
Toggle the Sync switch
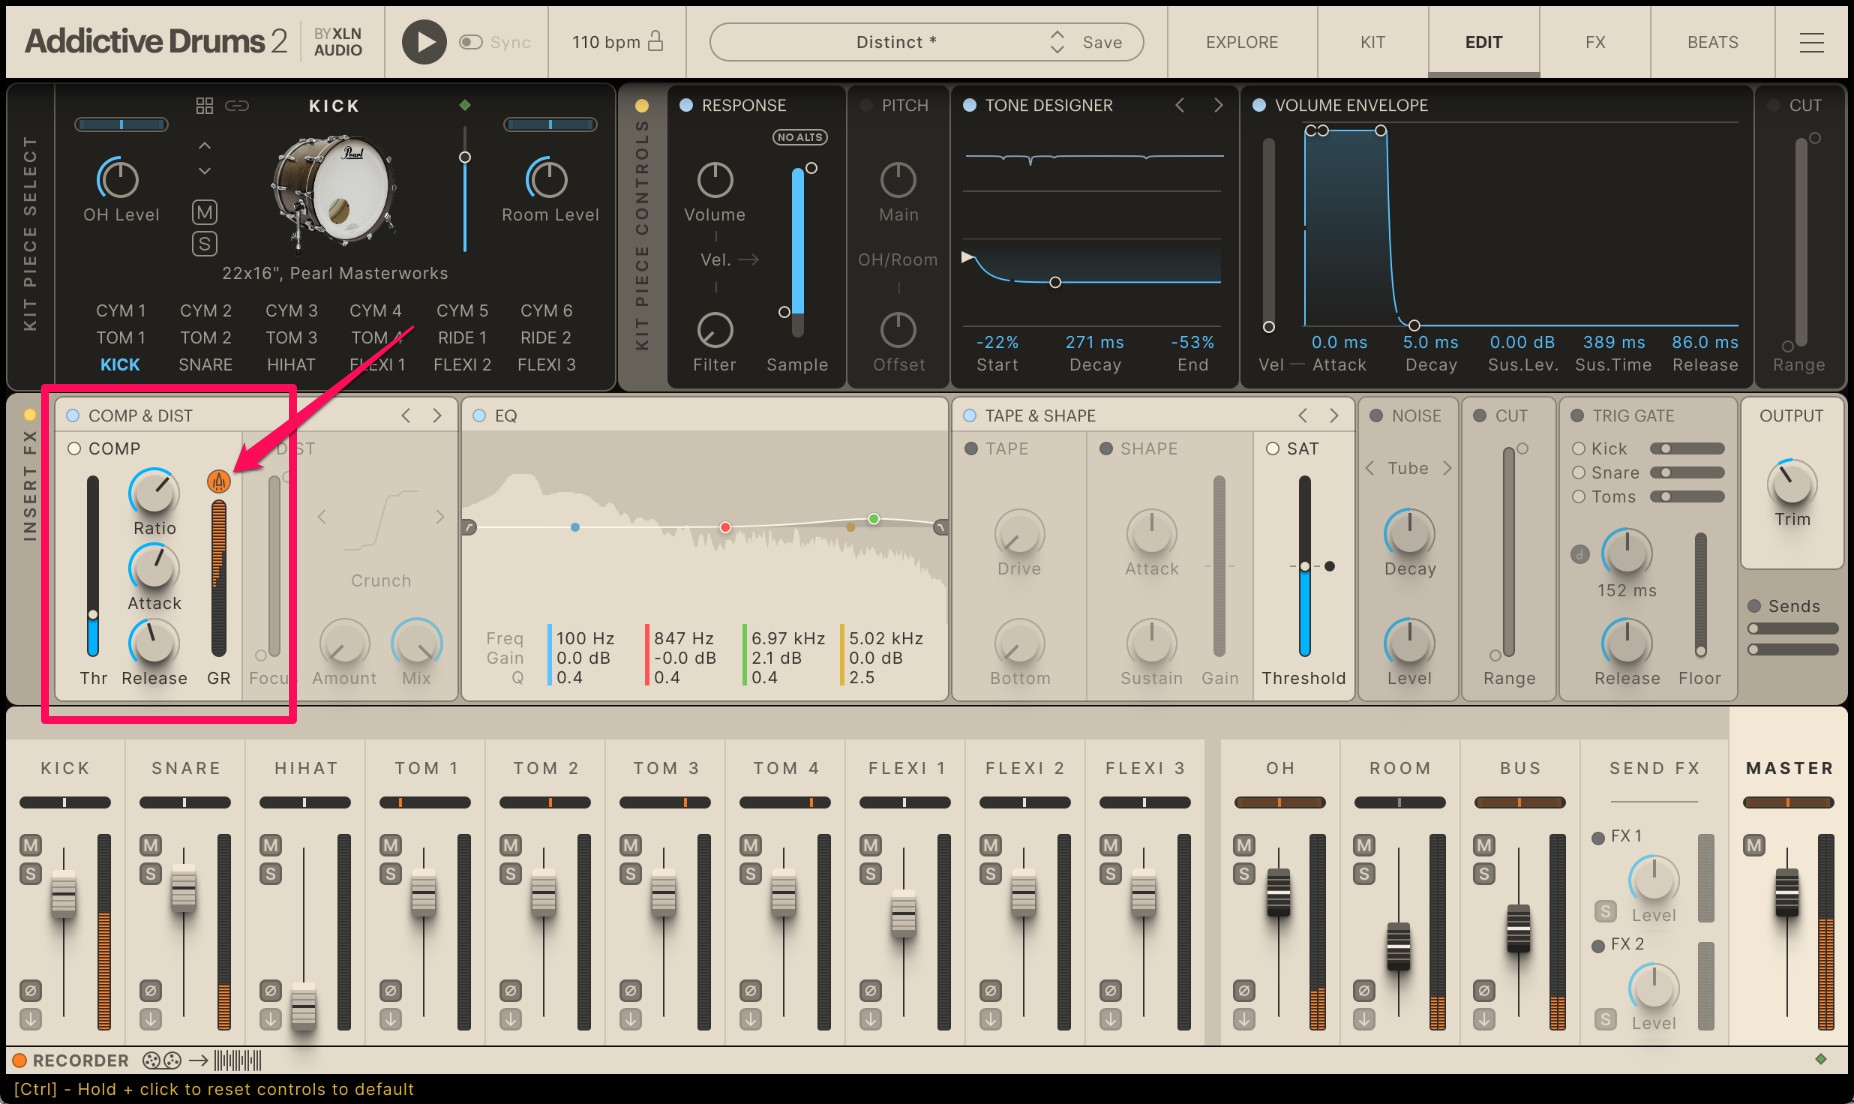[470, 42]
